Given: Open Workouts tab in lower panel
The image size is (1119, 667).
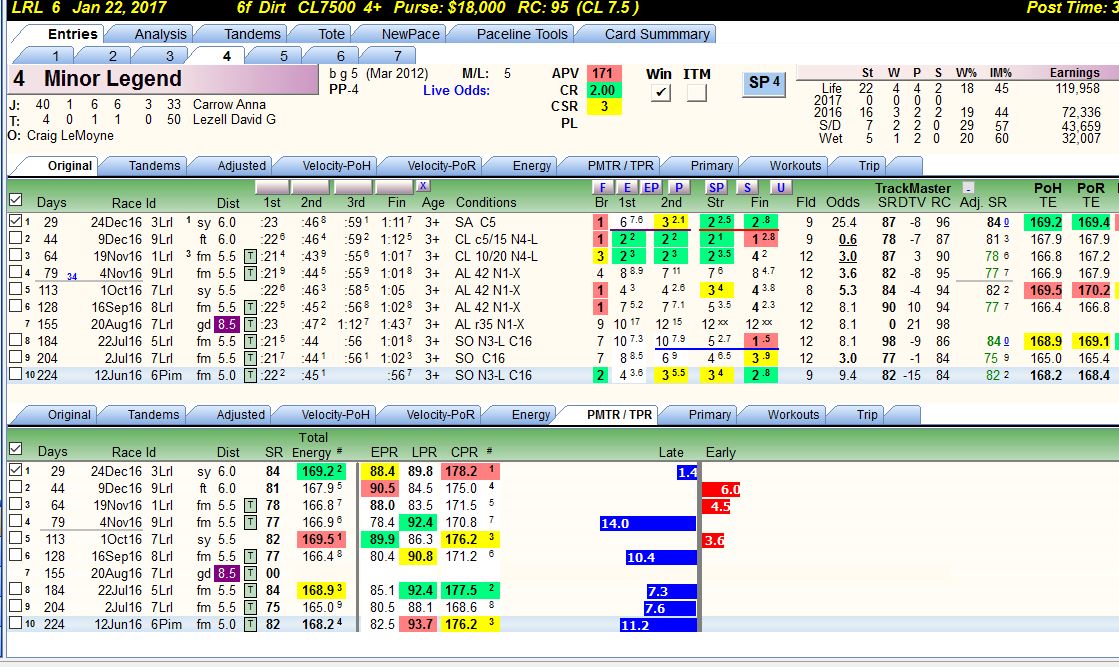Looking at the screenshot, I should pyautogui.click(x=793, y=414).
